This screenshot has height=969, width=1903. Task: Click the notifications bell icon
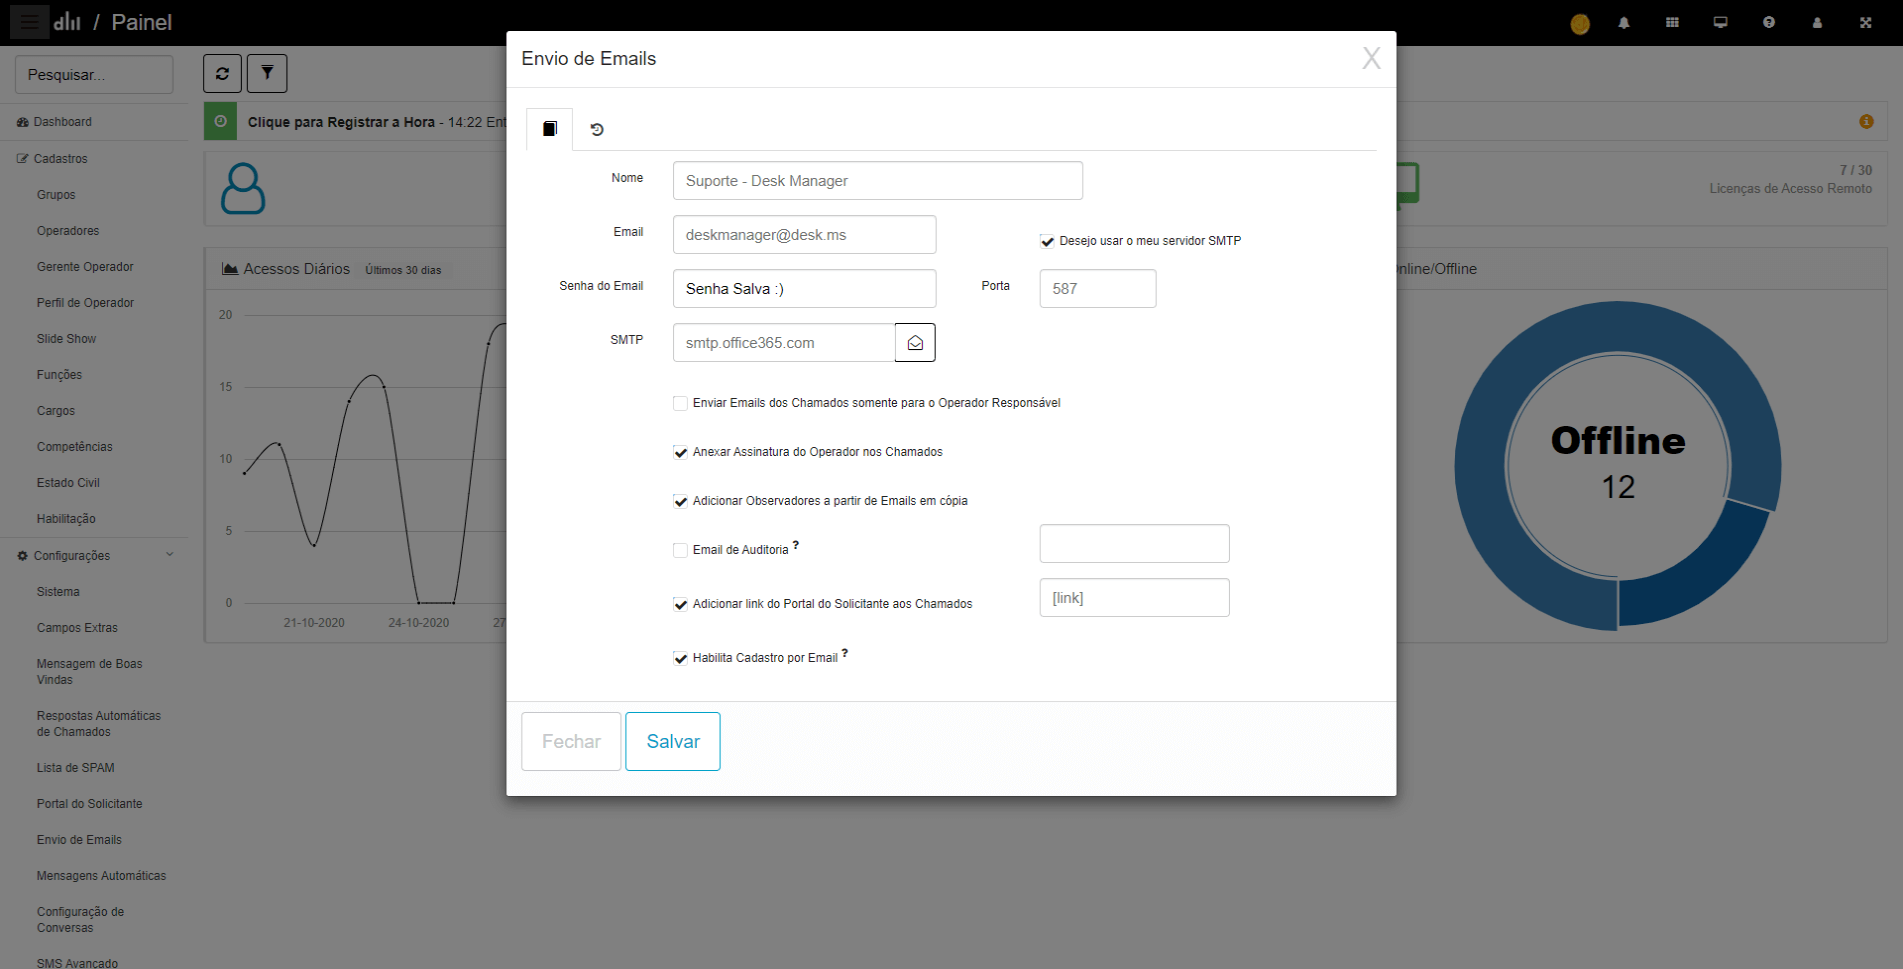point(1624,23)
